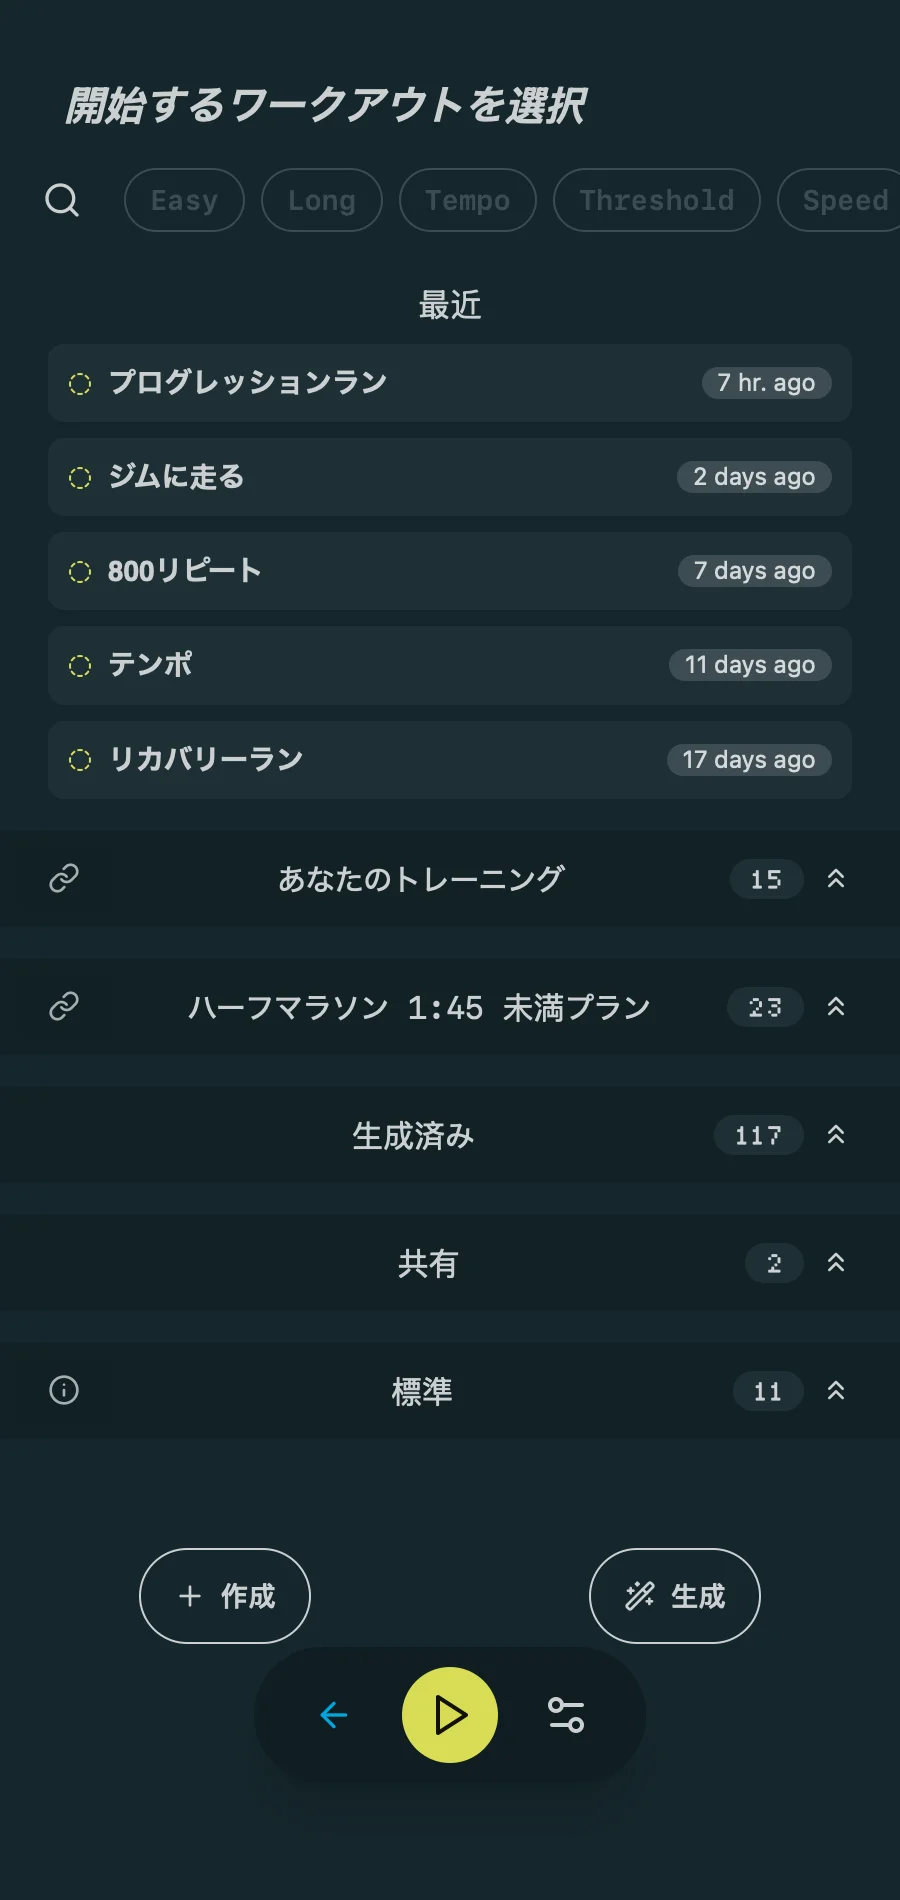The height and width of the screenshot is (1900, 900).
Task: Click the search magnifier icon
Action: [x=62, y=200]
